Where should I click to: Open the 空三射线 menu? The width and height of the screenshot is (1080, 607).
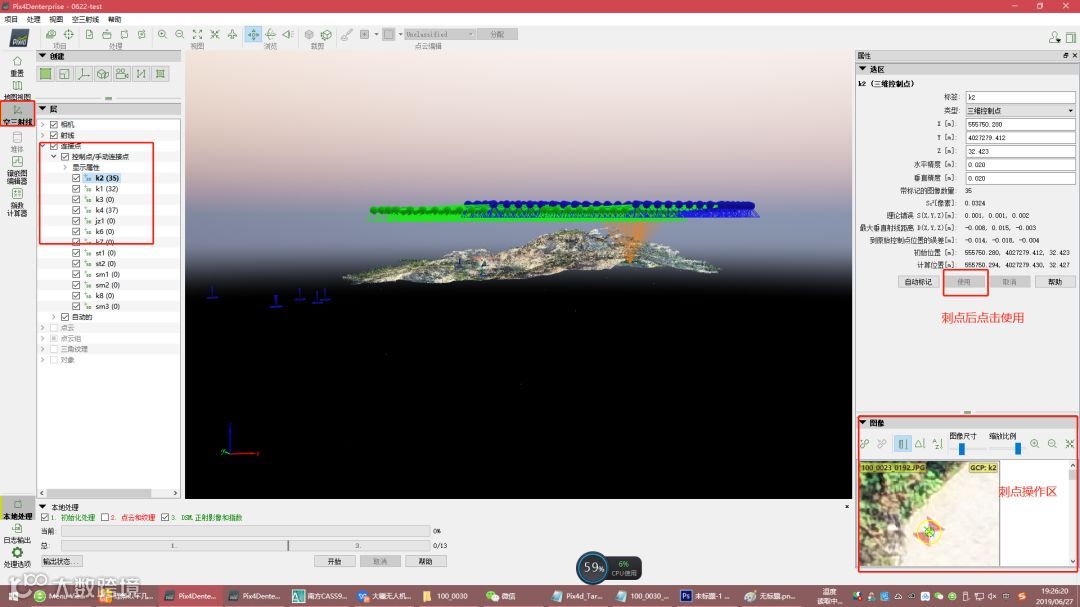85,19
